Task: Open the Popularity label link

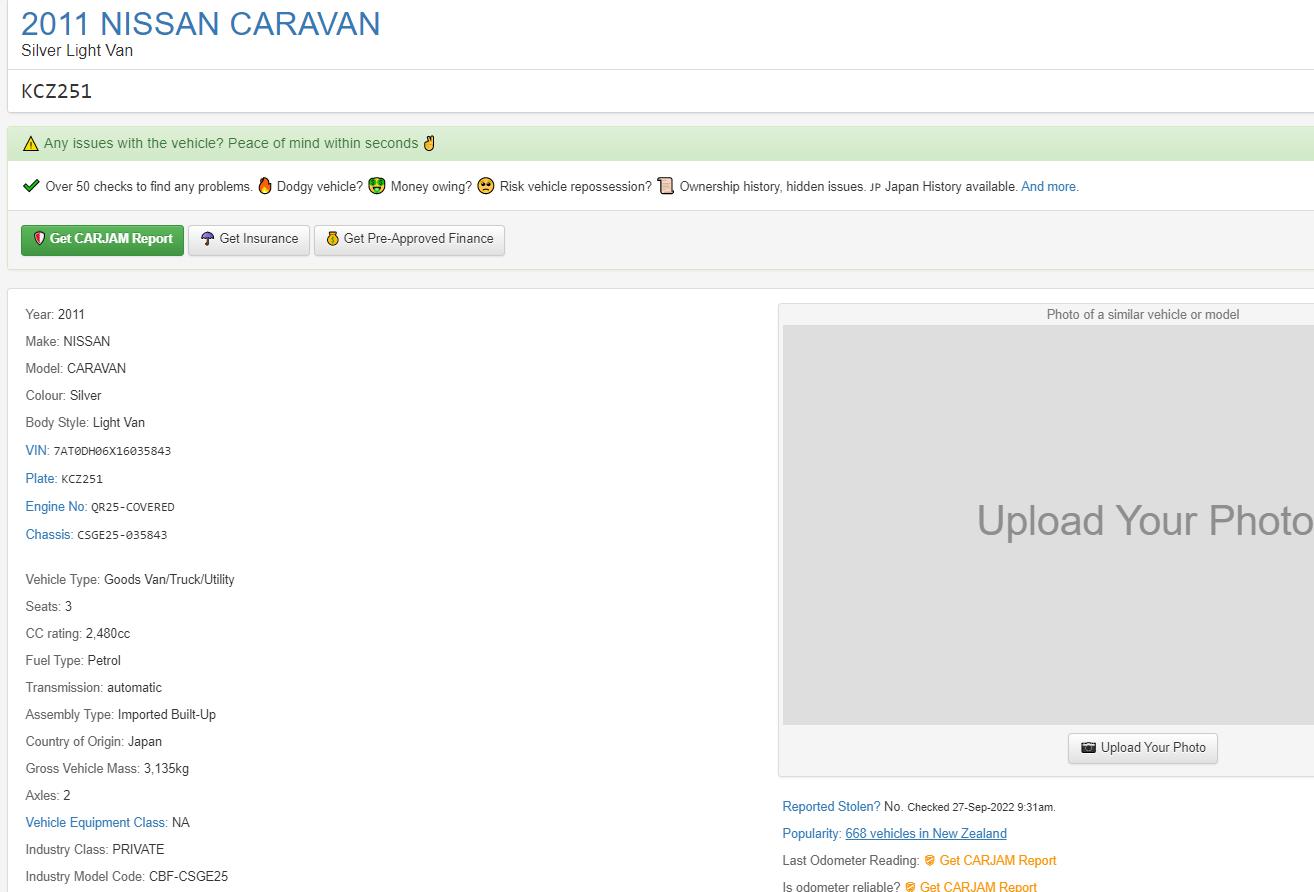Action: click(x=811, y=834)
